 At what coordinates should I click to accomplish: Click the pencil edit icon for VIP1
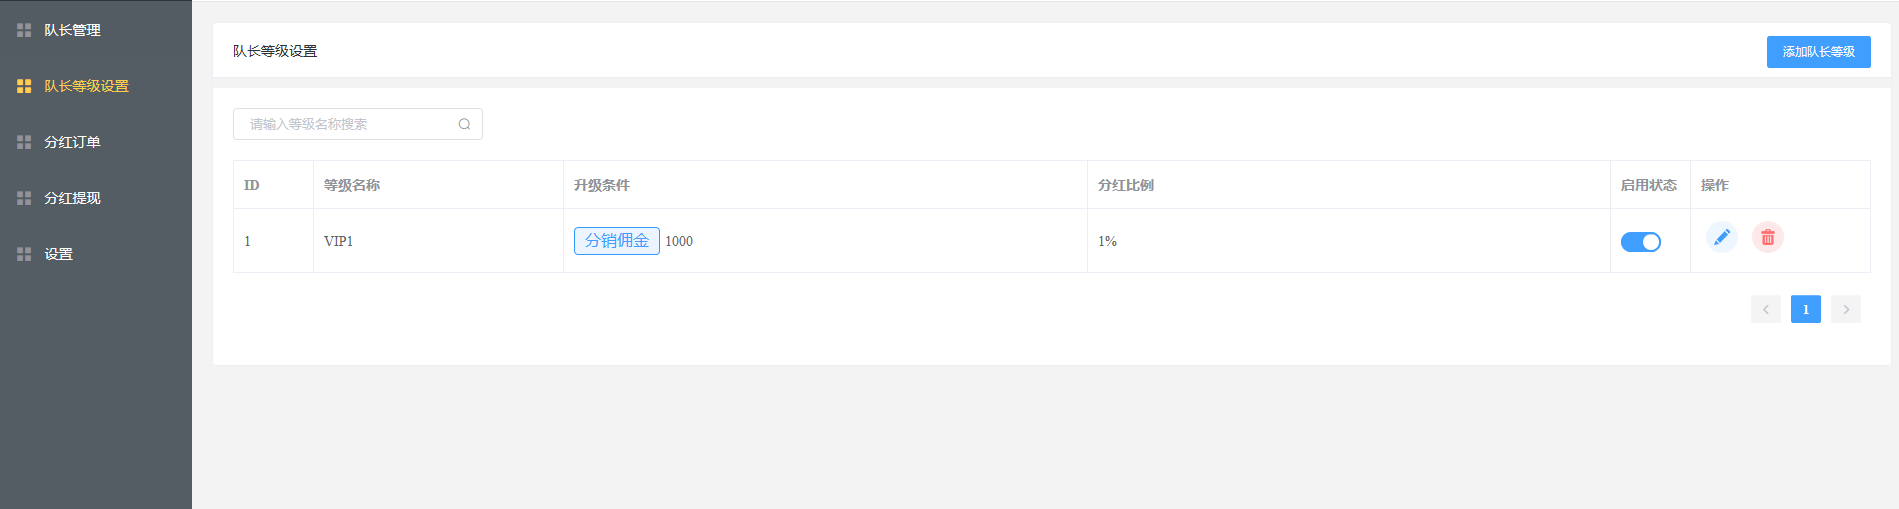(x=1721, y=237)
